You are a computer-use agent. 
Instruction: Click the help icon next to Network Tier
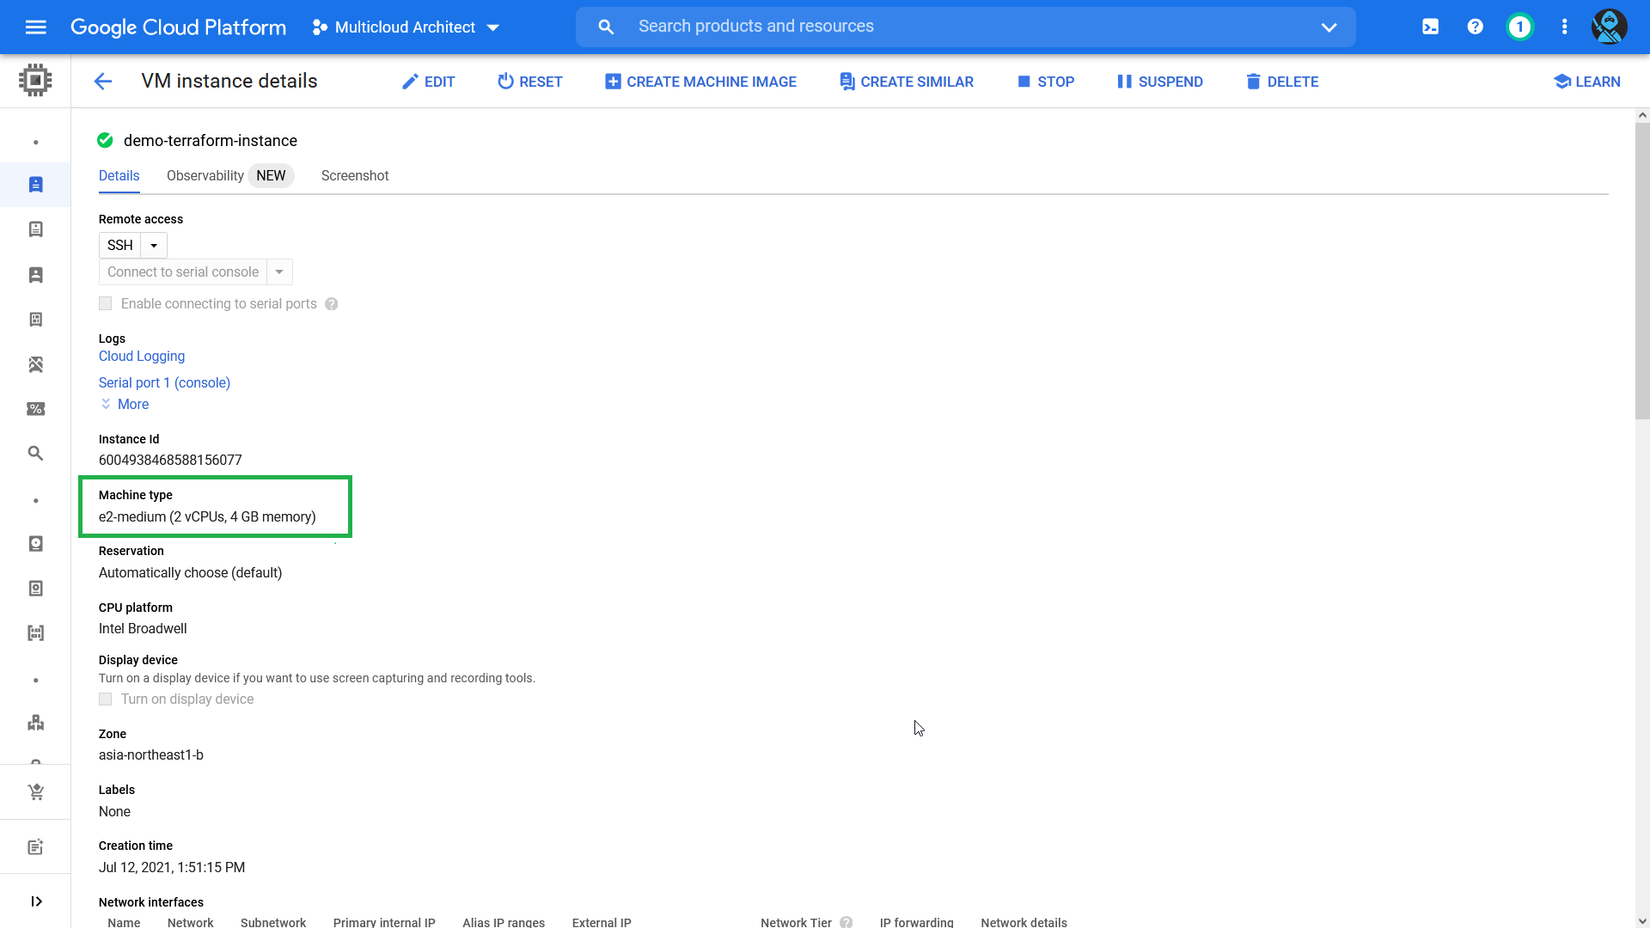[x=846, y=922]
